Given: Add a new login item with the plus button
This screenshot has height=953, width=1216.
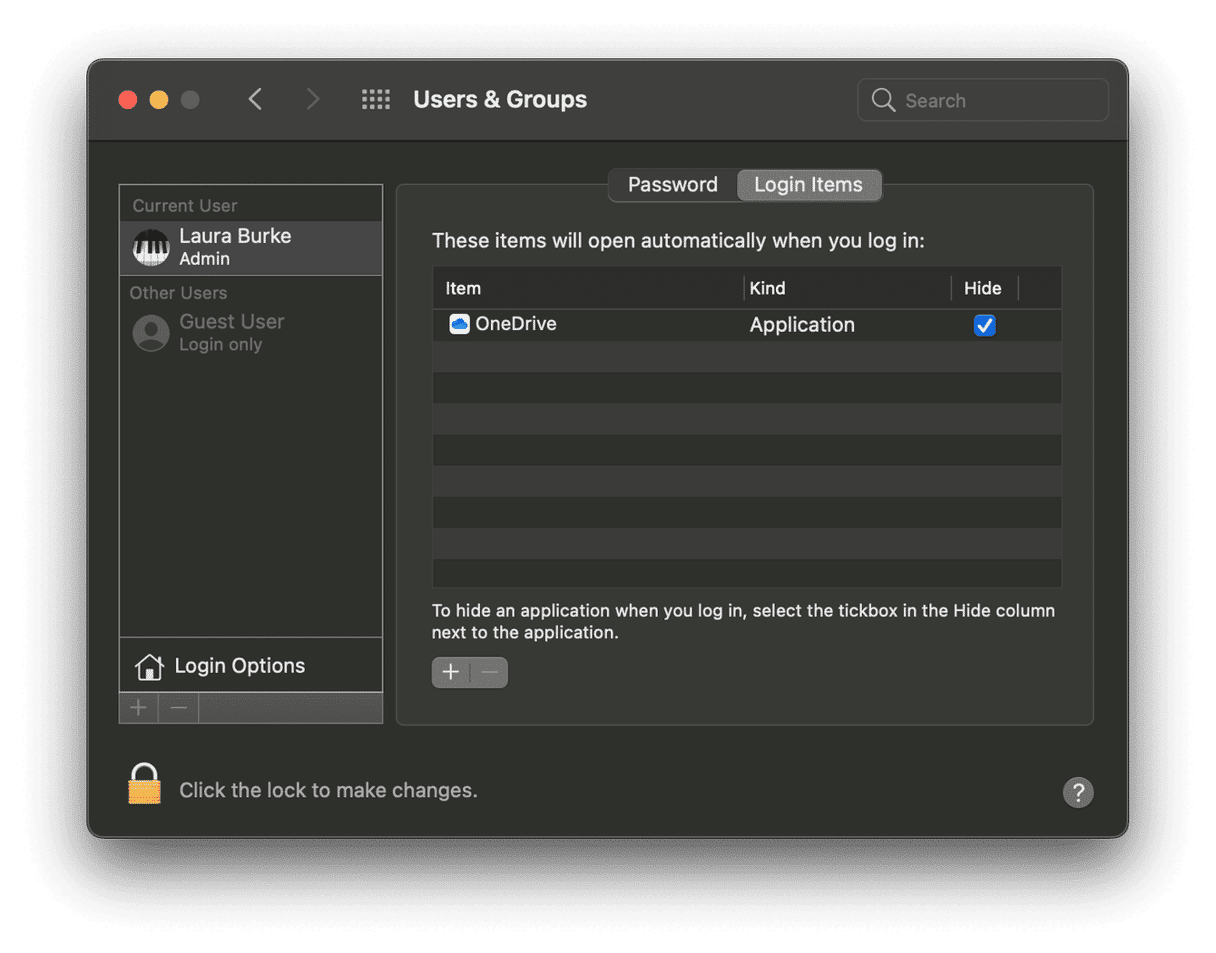Looking at the screenshot, I should (451, 672).
